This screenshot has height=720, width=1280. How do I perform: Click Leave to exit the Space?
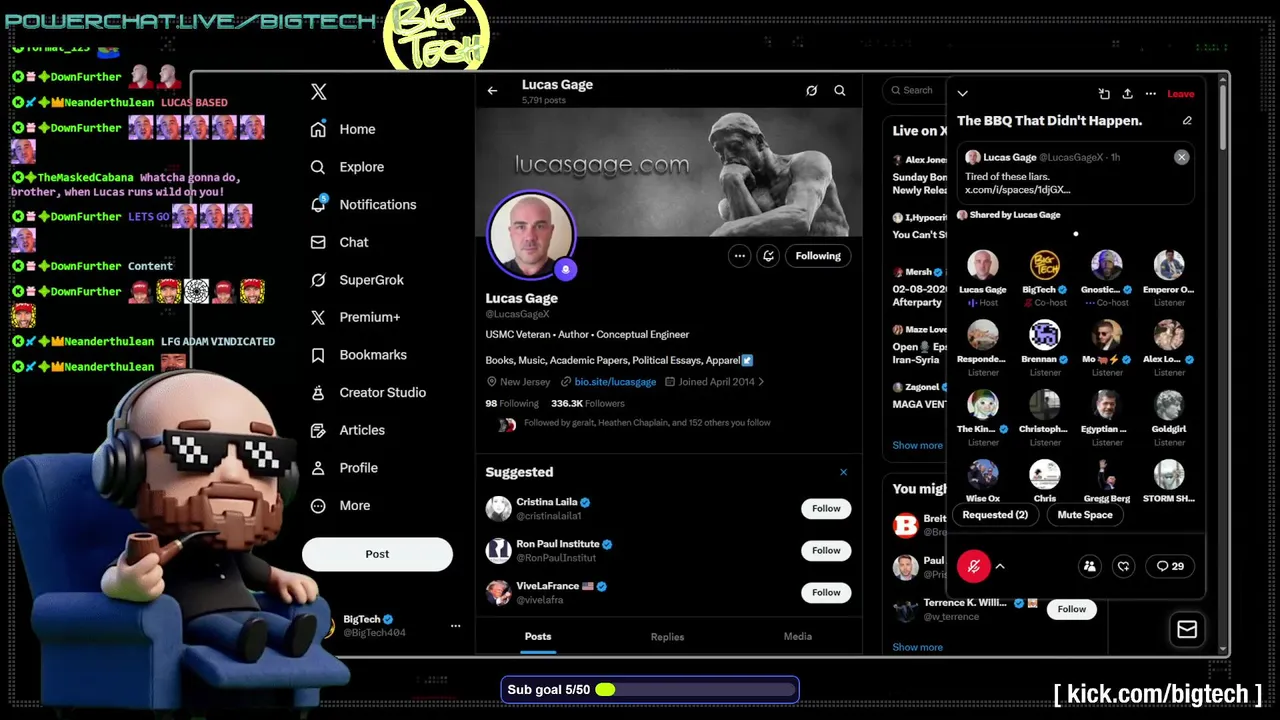[x=1180, y=94]
